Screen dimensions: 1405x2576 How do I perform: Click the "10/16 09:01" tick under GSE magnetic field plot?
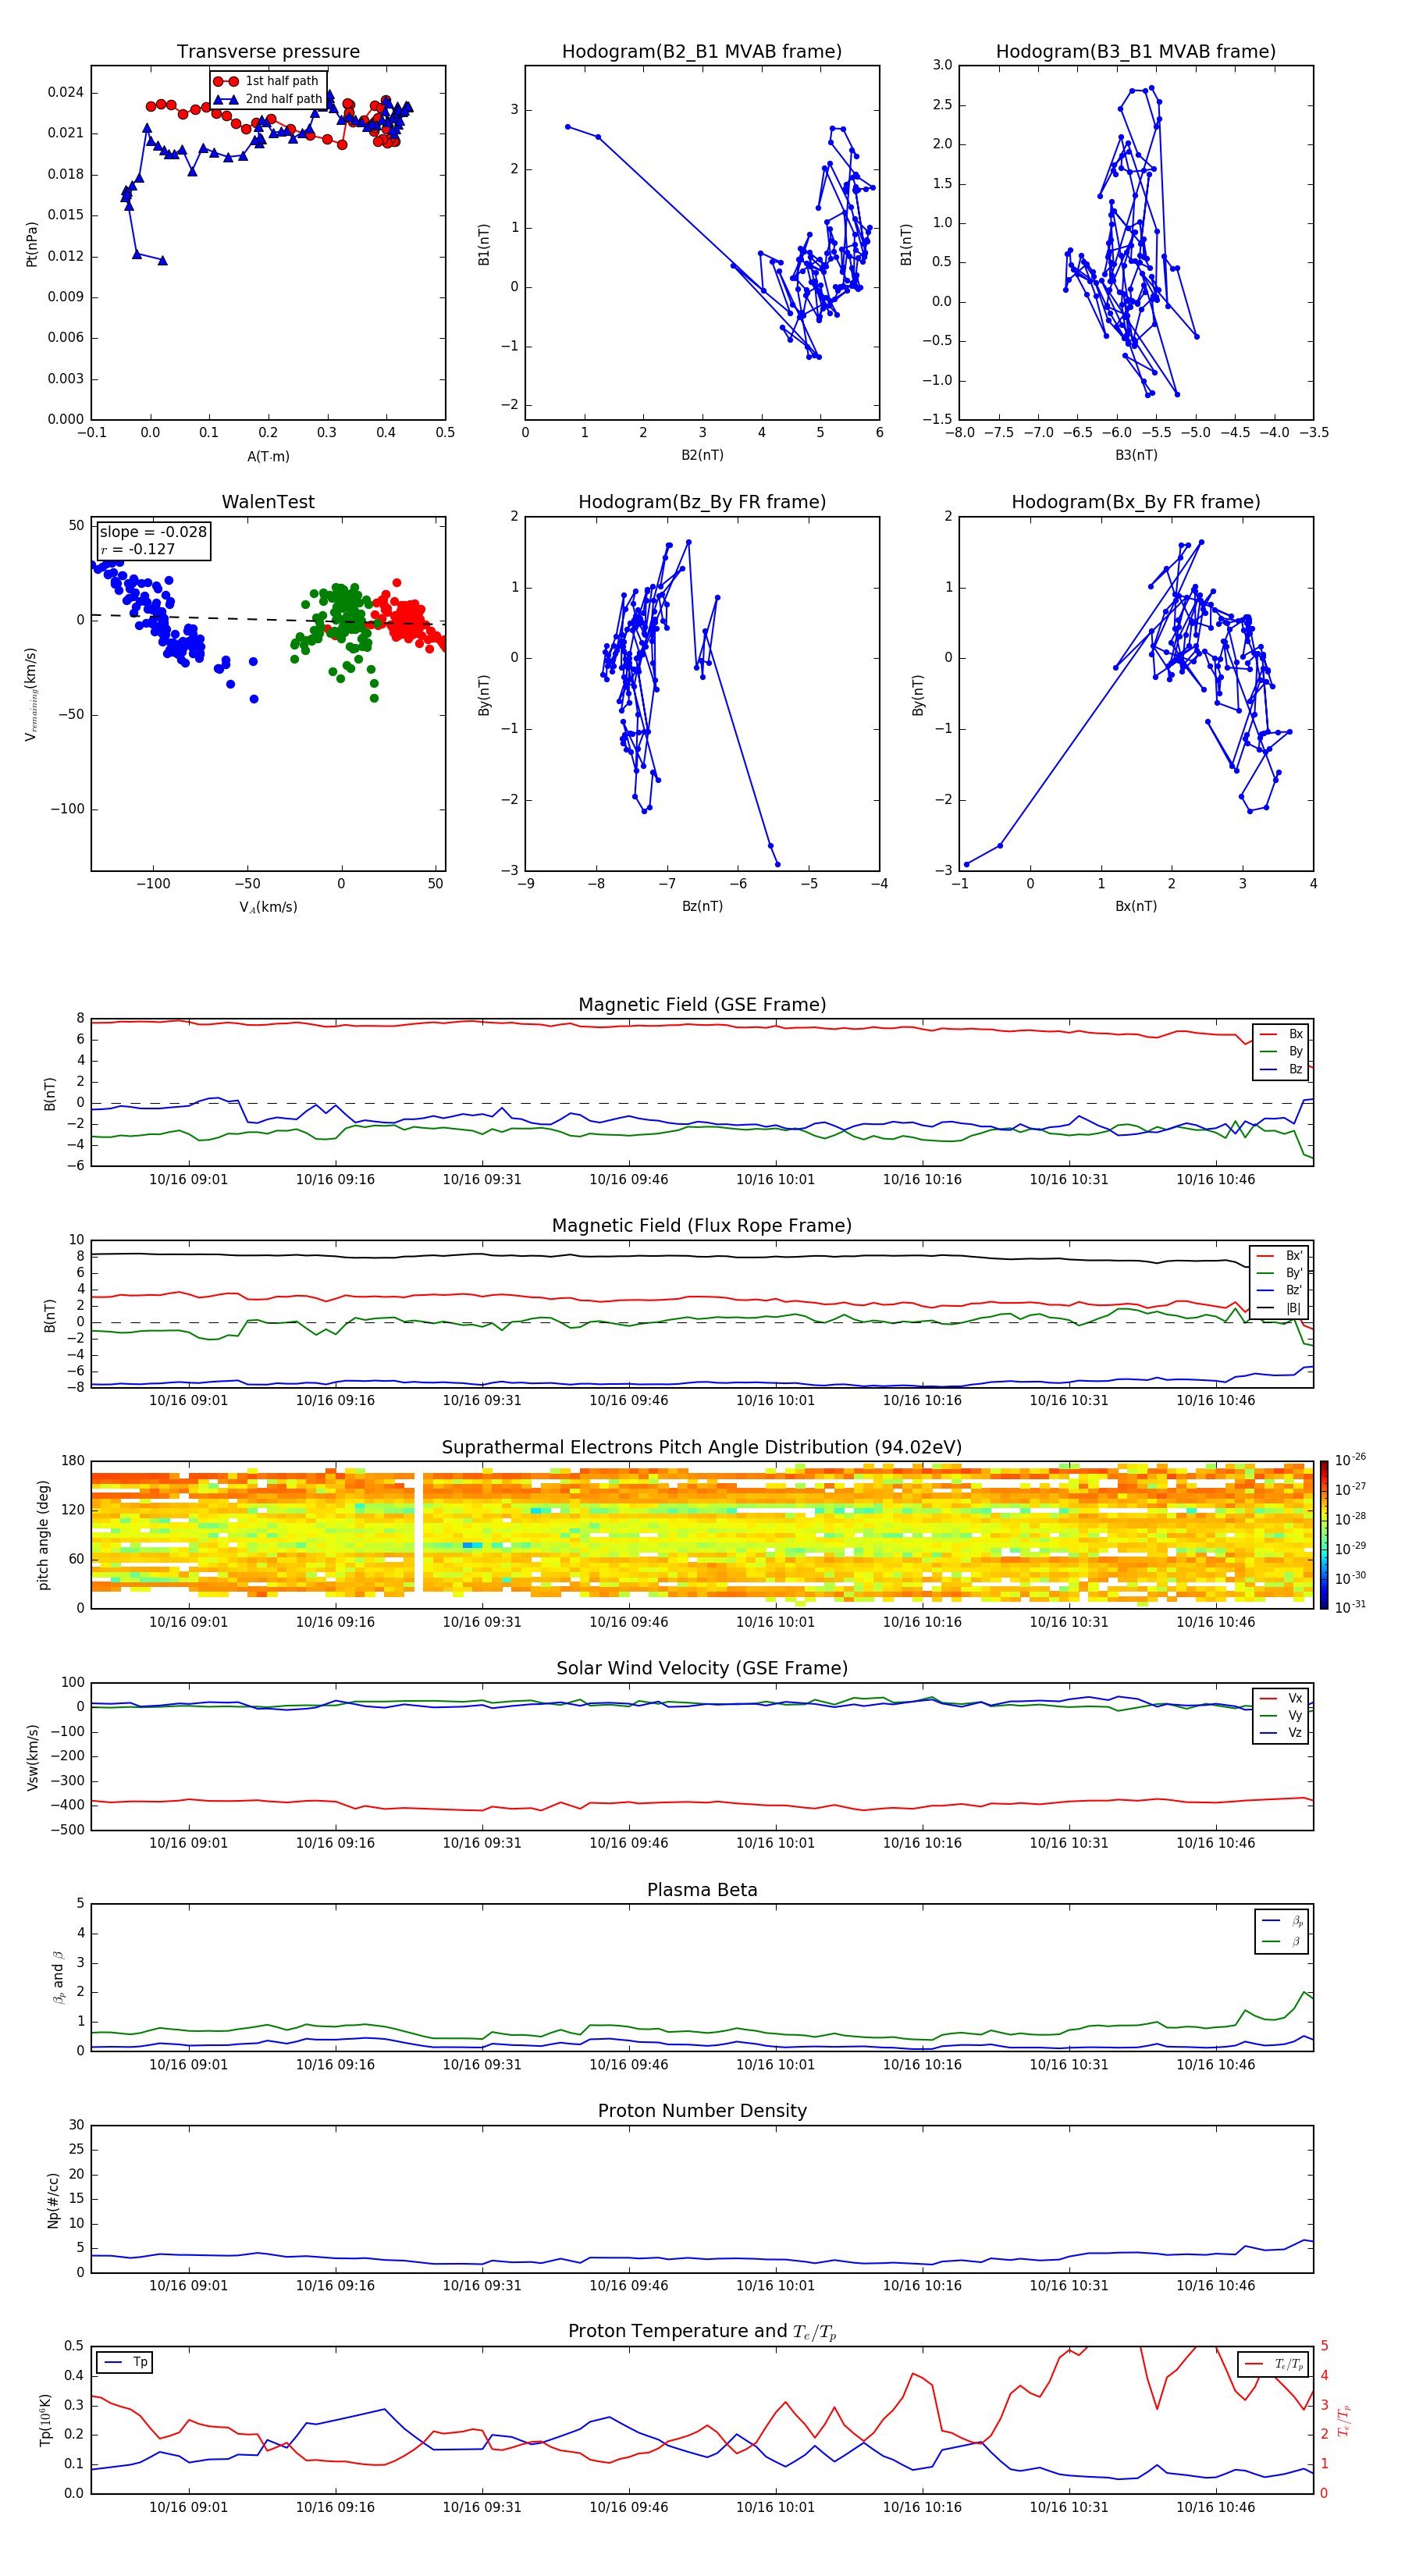tap(188, 1179)
